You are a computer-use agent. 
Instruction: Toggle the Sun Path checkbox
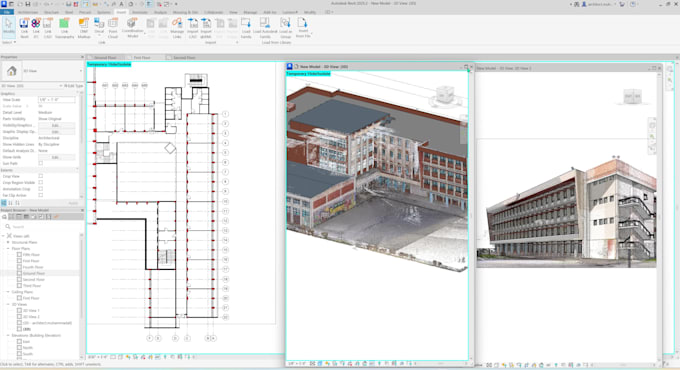coord(41,164)
